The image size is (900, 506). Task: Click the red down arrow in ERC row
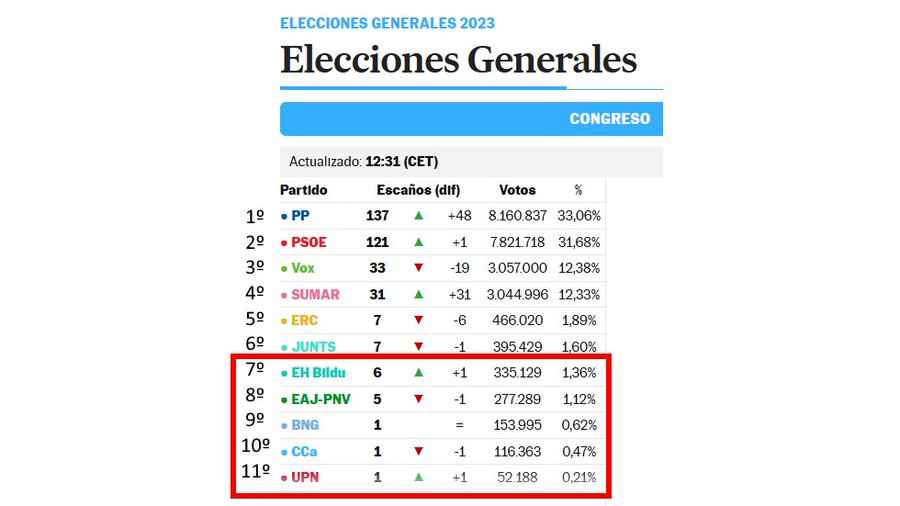pyautogui.click(x=418, y=320)
